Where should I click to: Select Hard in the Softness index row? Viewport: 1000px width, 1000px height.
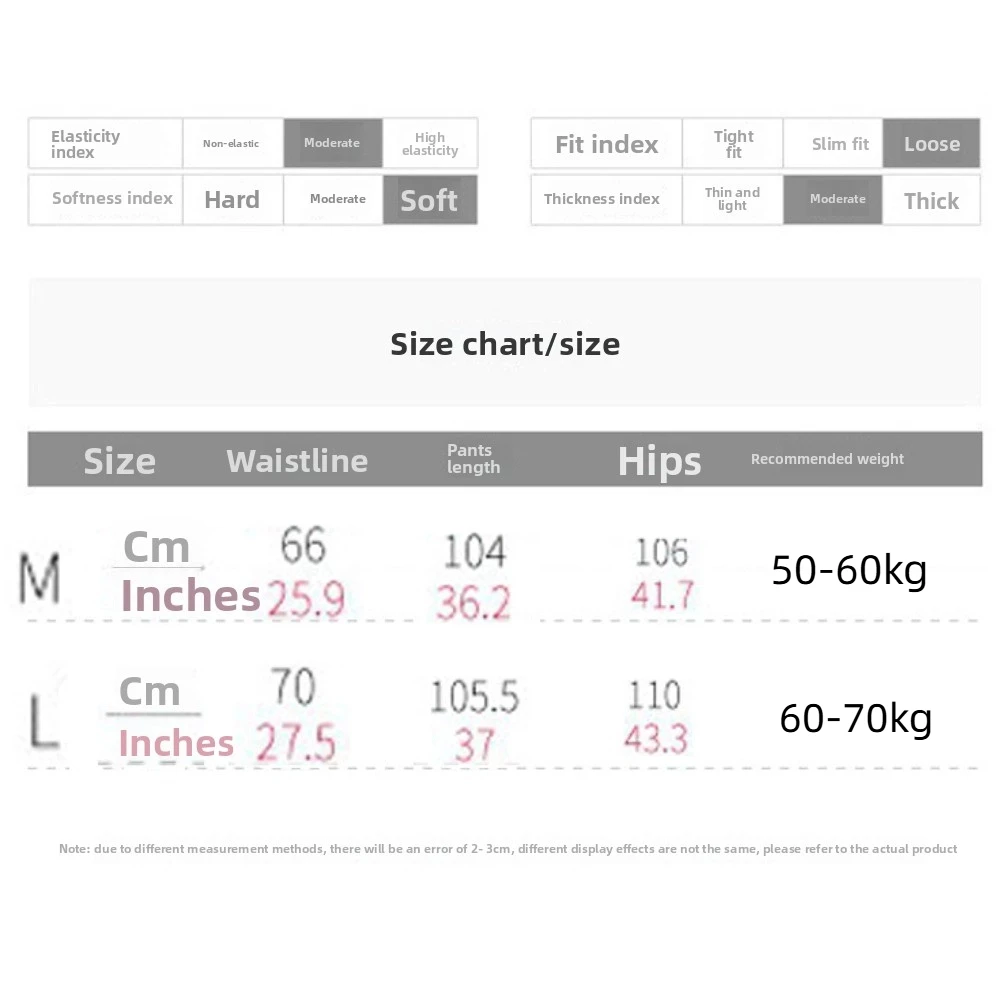click(x=232, y=200)
